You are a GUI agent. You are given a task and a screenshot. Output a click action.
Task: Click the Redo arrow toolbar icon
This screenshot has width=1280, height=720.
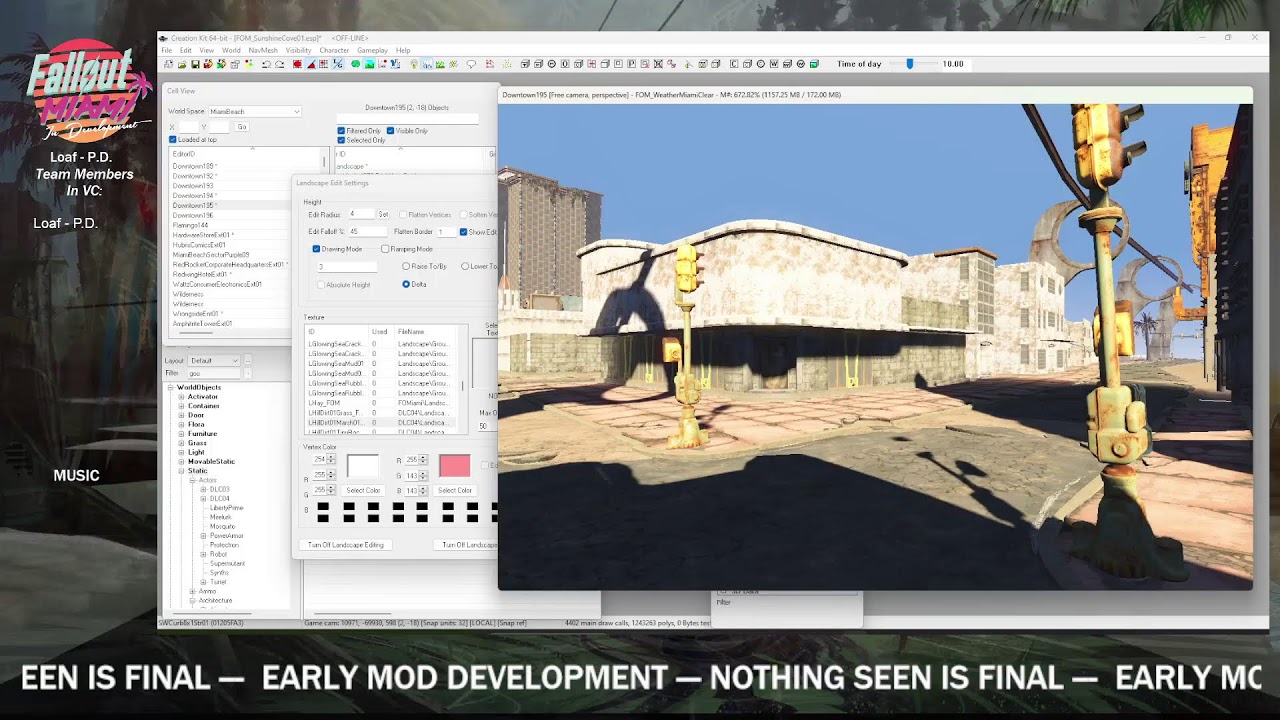point(280,64)
